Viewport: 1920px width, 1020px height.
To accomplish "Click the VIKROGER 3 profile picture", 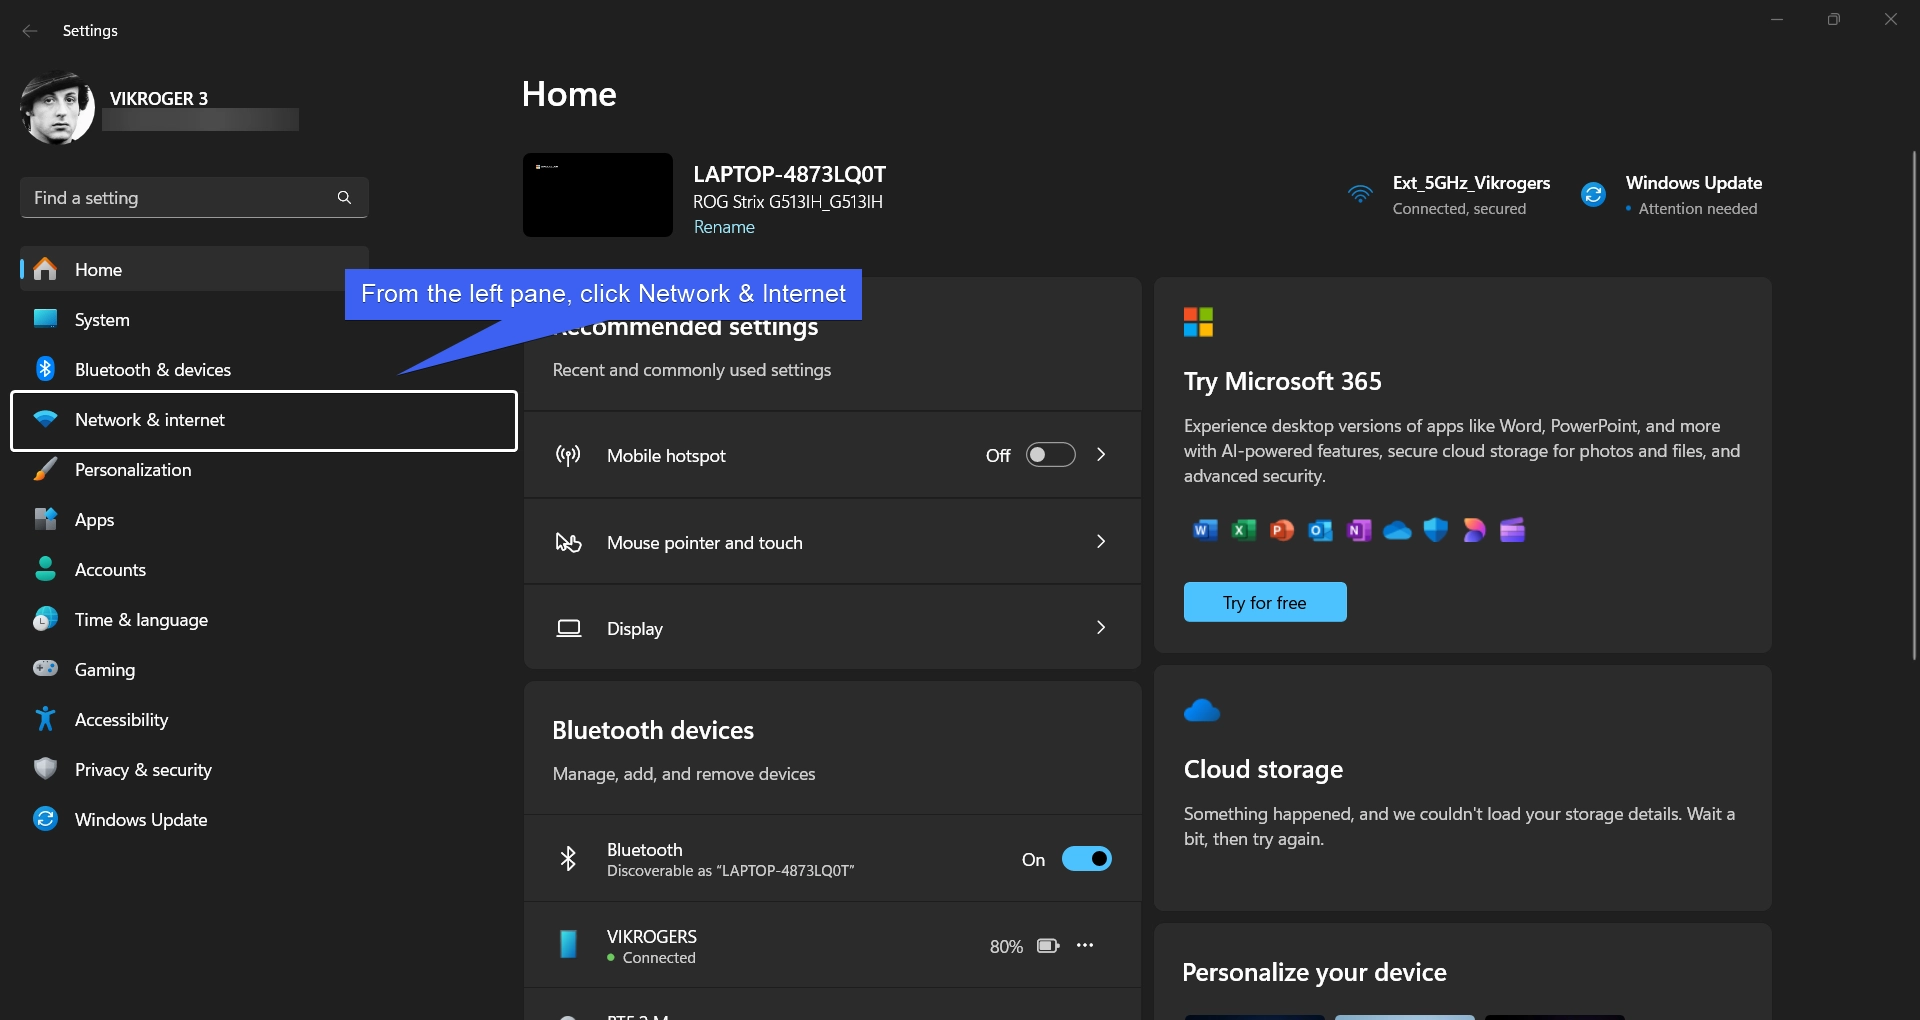I will (57, 108).
